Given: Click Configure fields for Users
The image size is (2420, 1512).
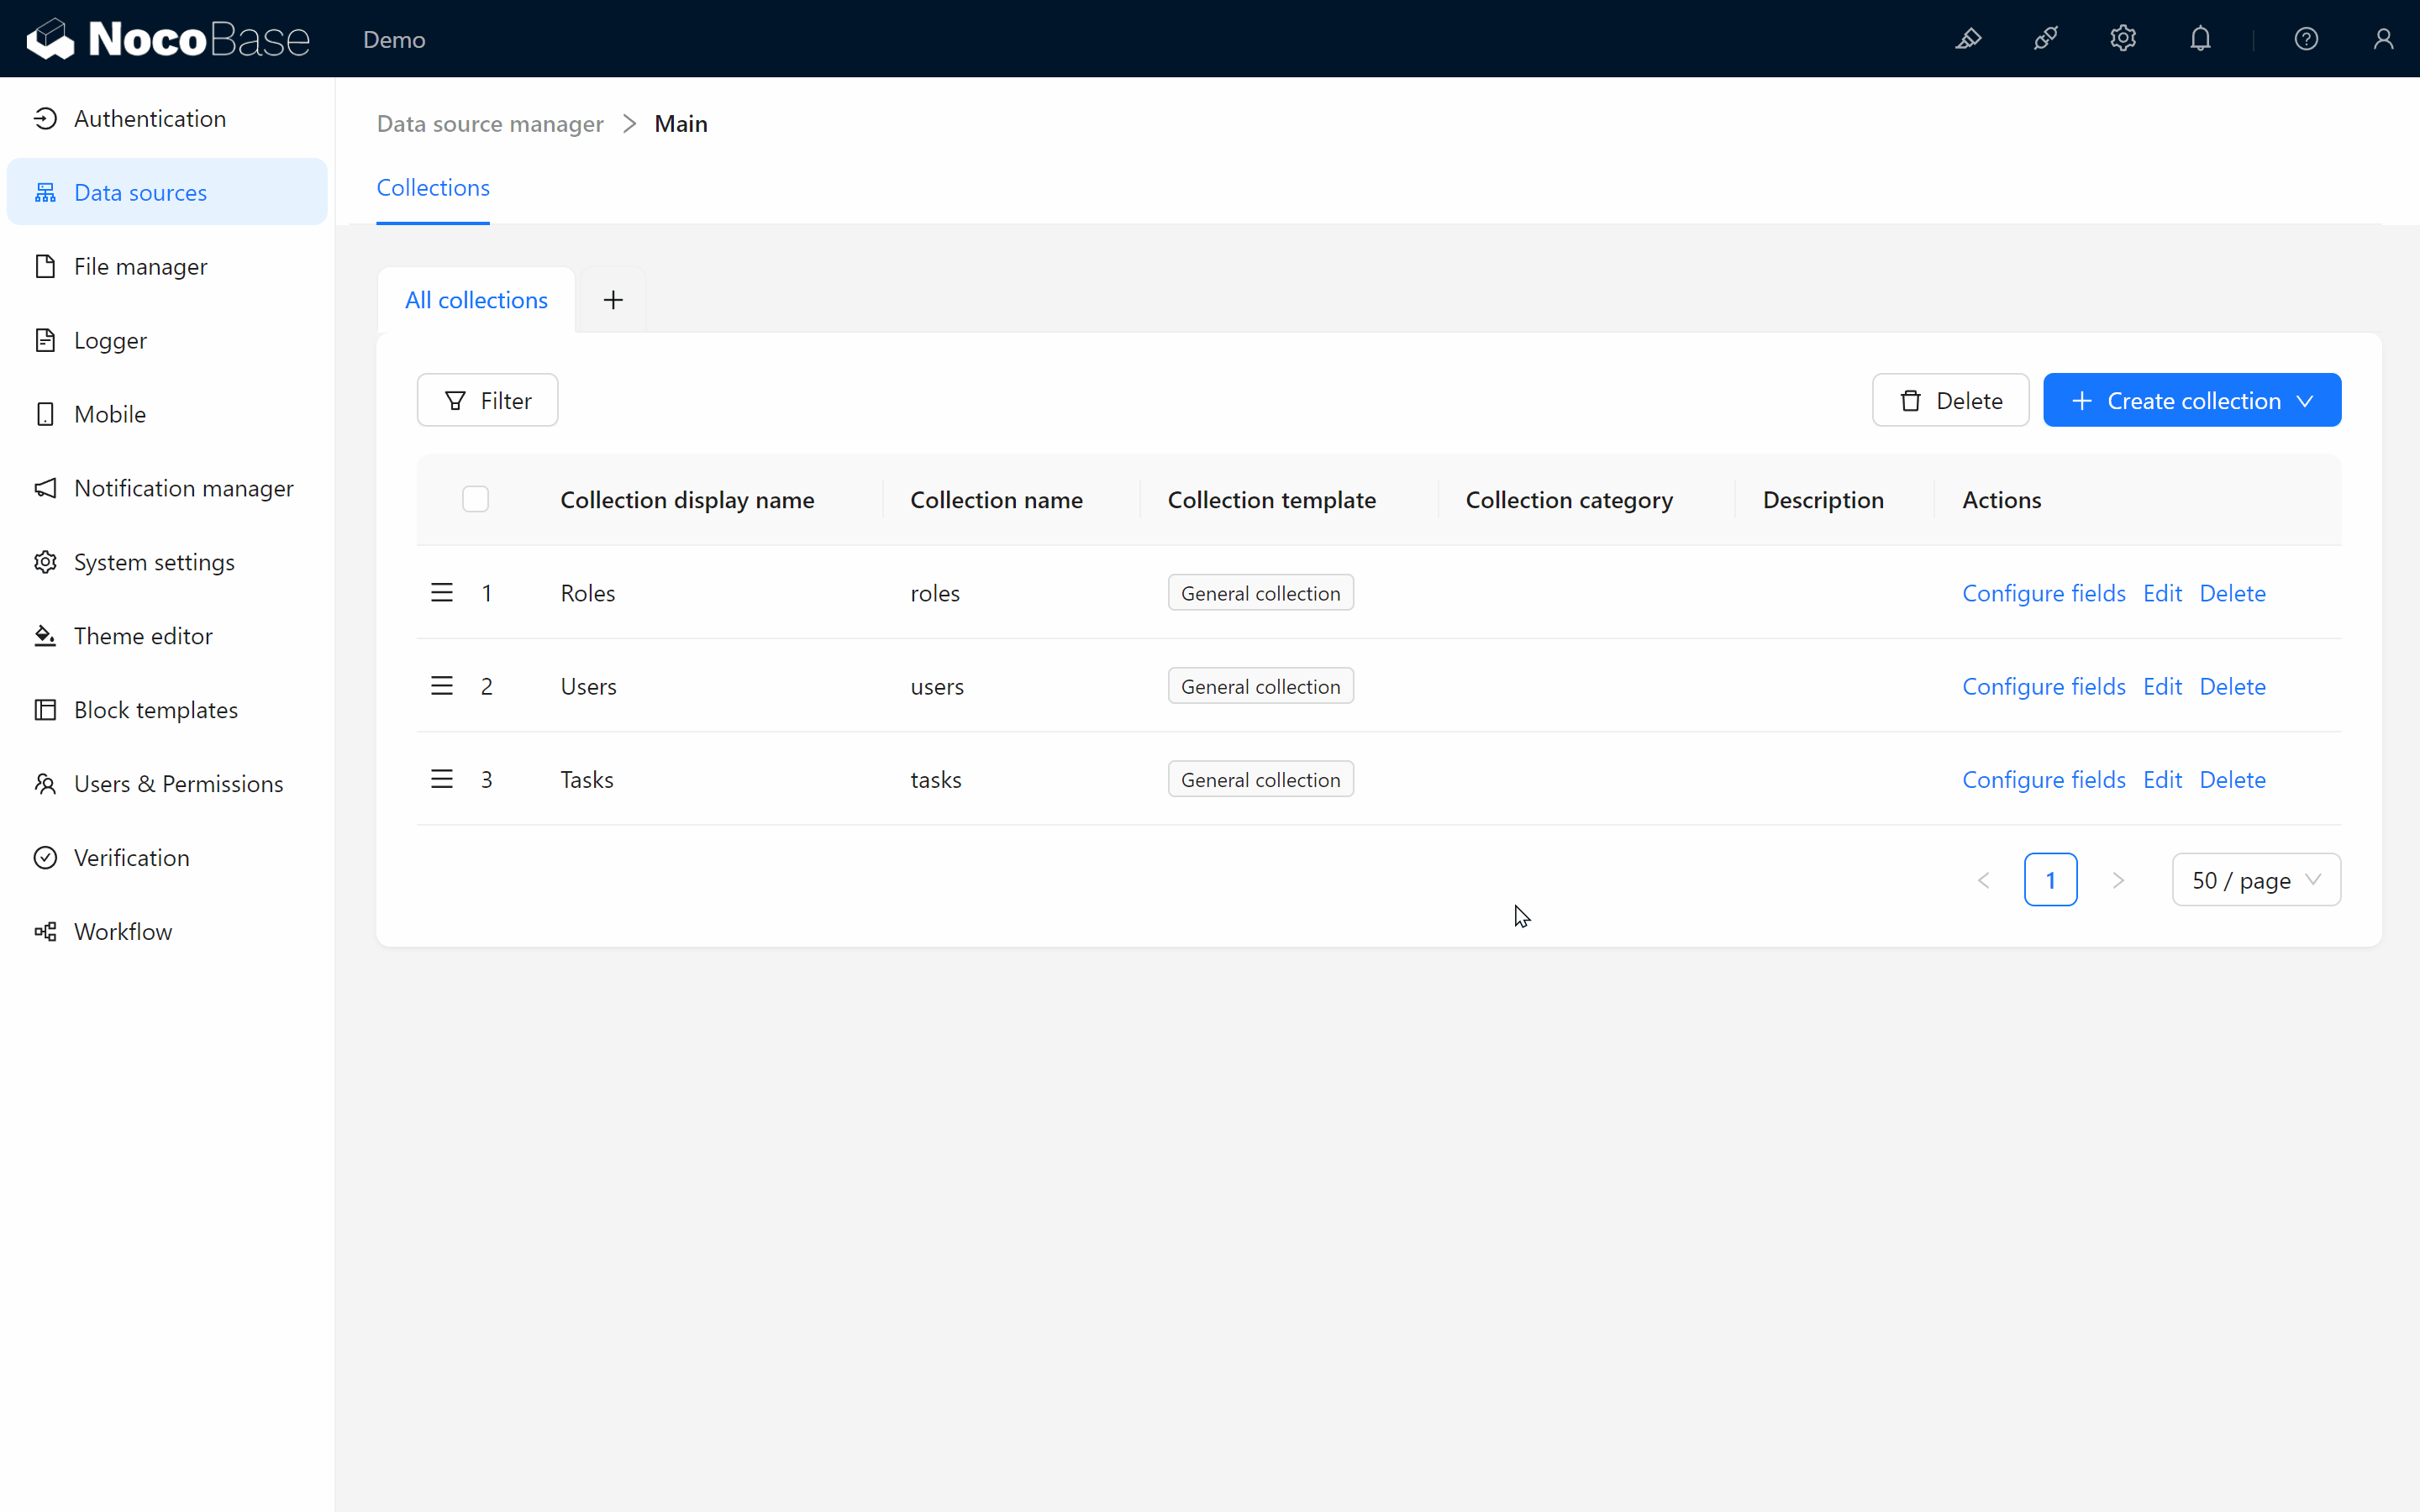Looking at the screenshot, I should [x=2044, y=685].
